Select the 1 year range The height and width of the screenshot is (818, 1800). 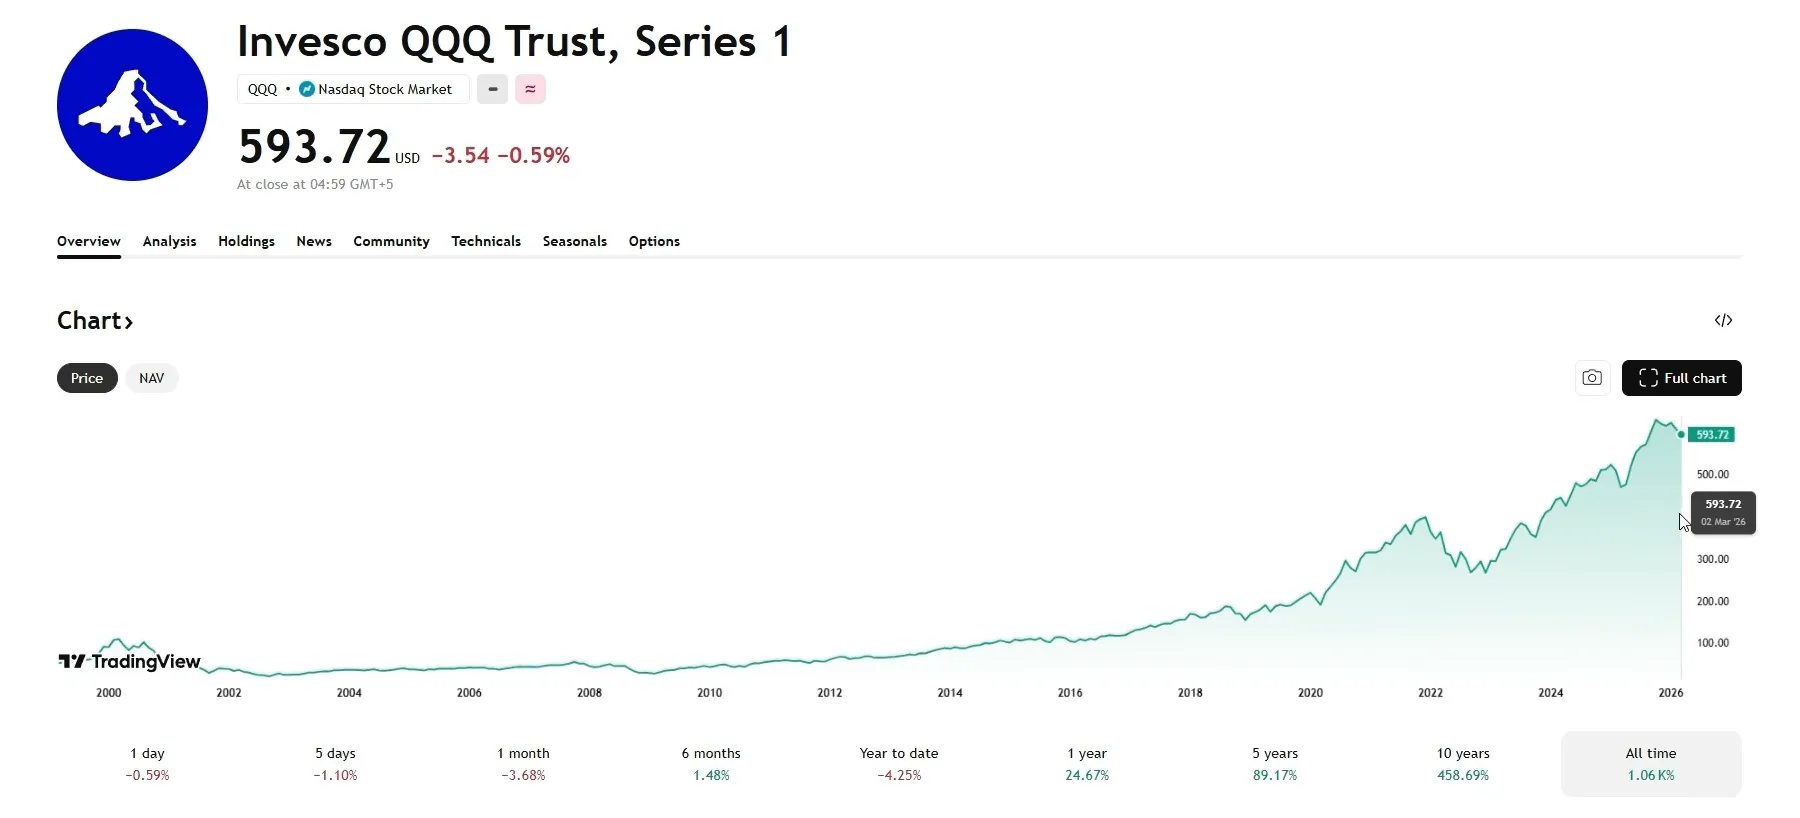point(1087,764)
